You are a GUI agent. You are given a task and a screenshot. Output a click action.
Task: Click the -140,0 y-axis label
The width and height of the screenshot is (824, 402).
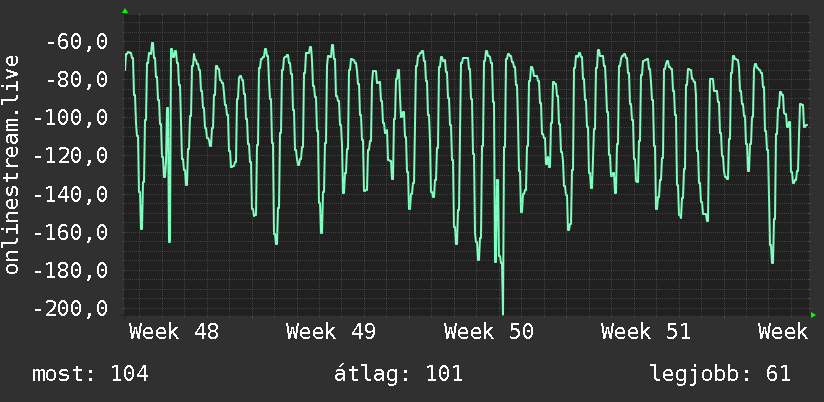click(x=71, y=194)
